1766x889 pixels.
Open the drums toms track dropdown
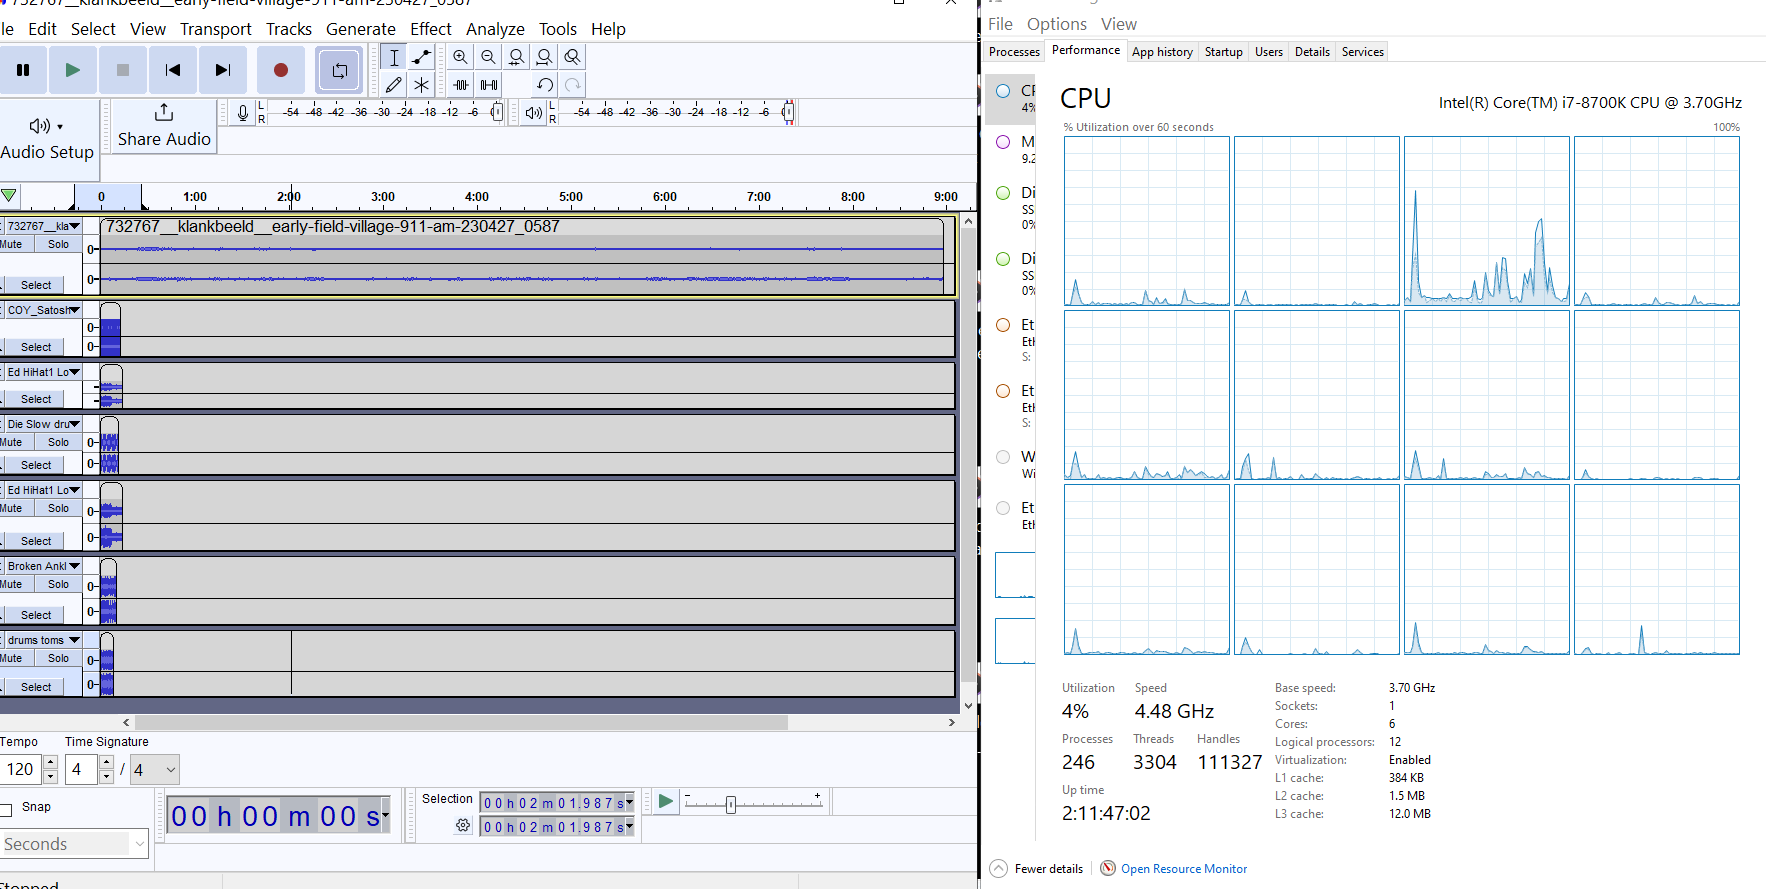[43, 640]
